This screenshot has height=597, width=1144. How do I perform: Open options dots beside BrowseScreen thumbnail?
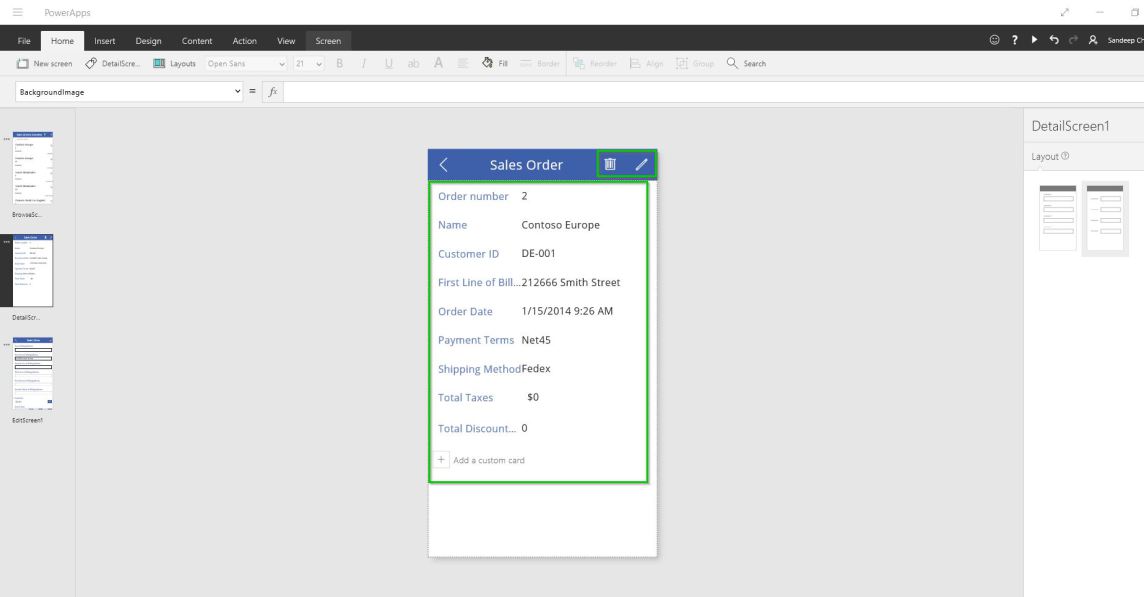tap(7, 139)
